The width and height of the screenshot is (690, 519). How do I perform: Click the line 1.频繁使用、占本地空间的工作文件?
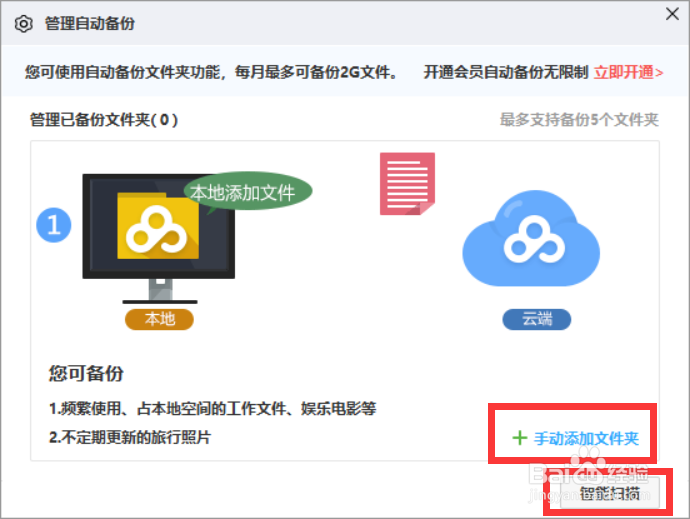[x=212, y=409]
